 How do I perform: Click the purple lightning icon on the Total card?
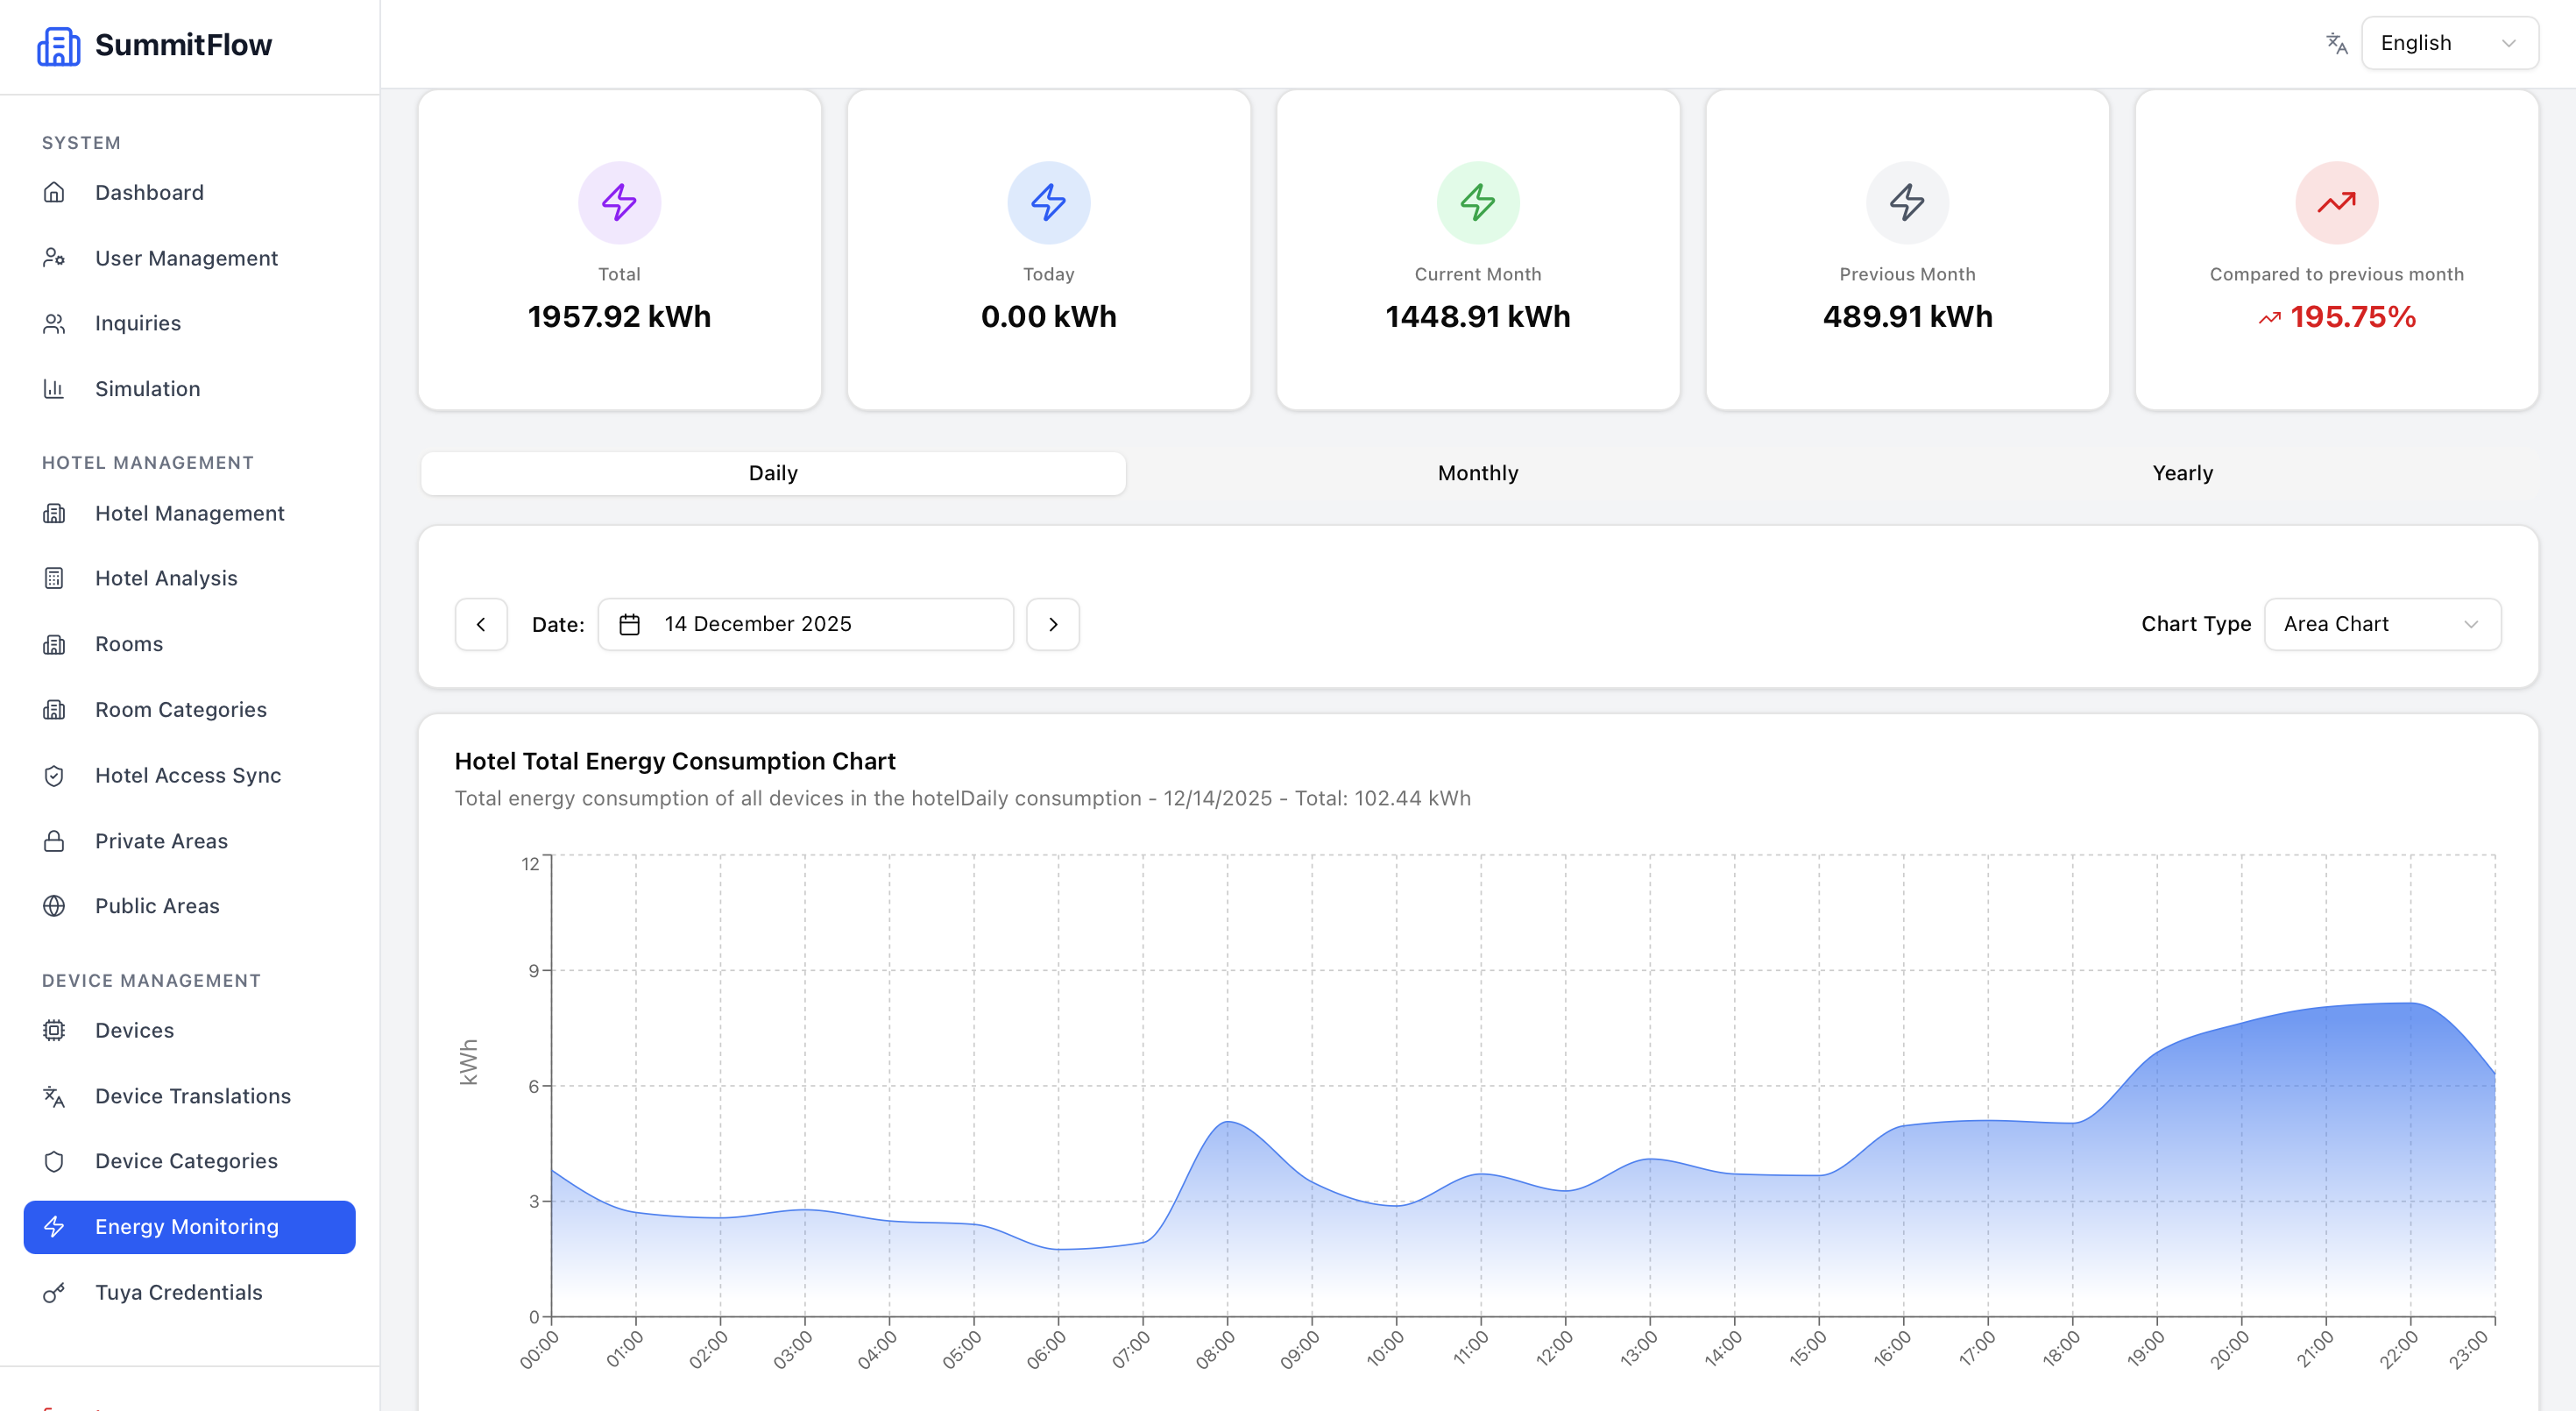coord(619,202)
